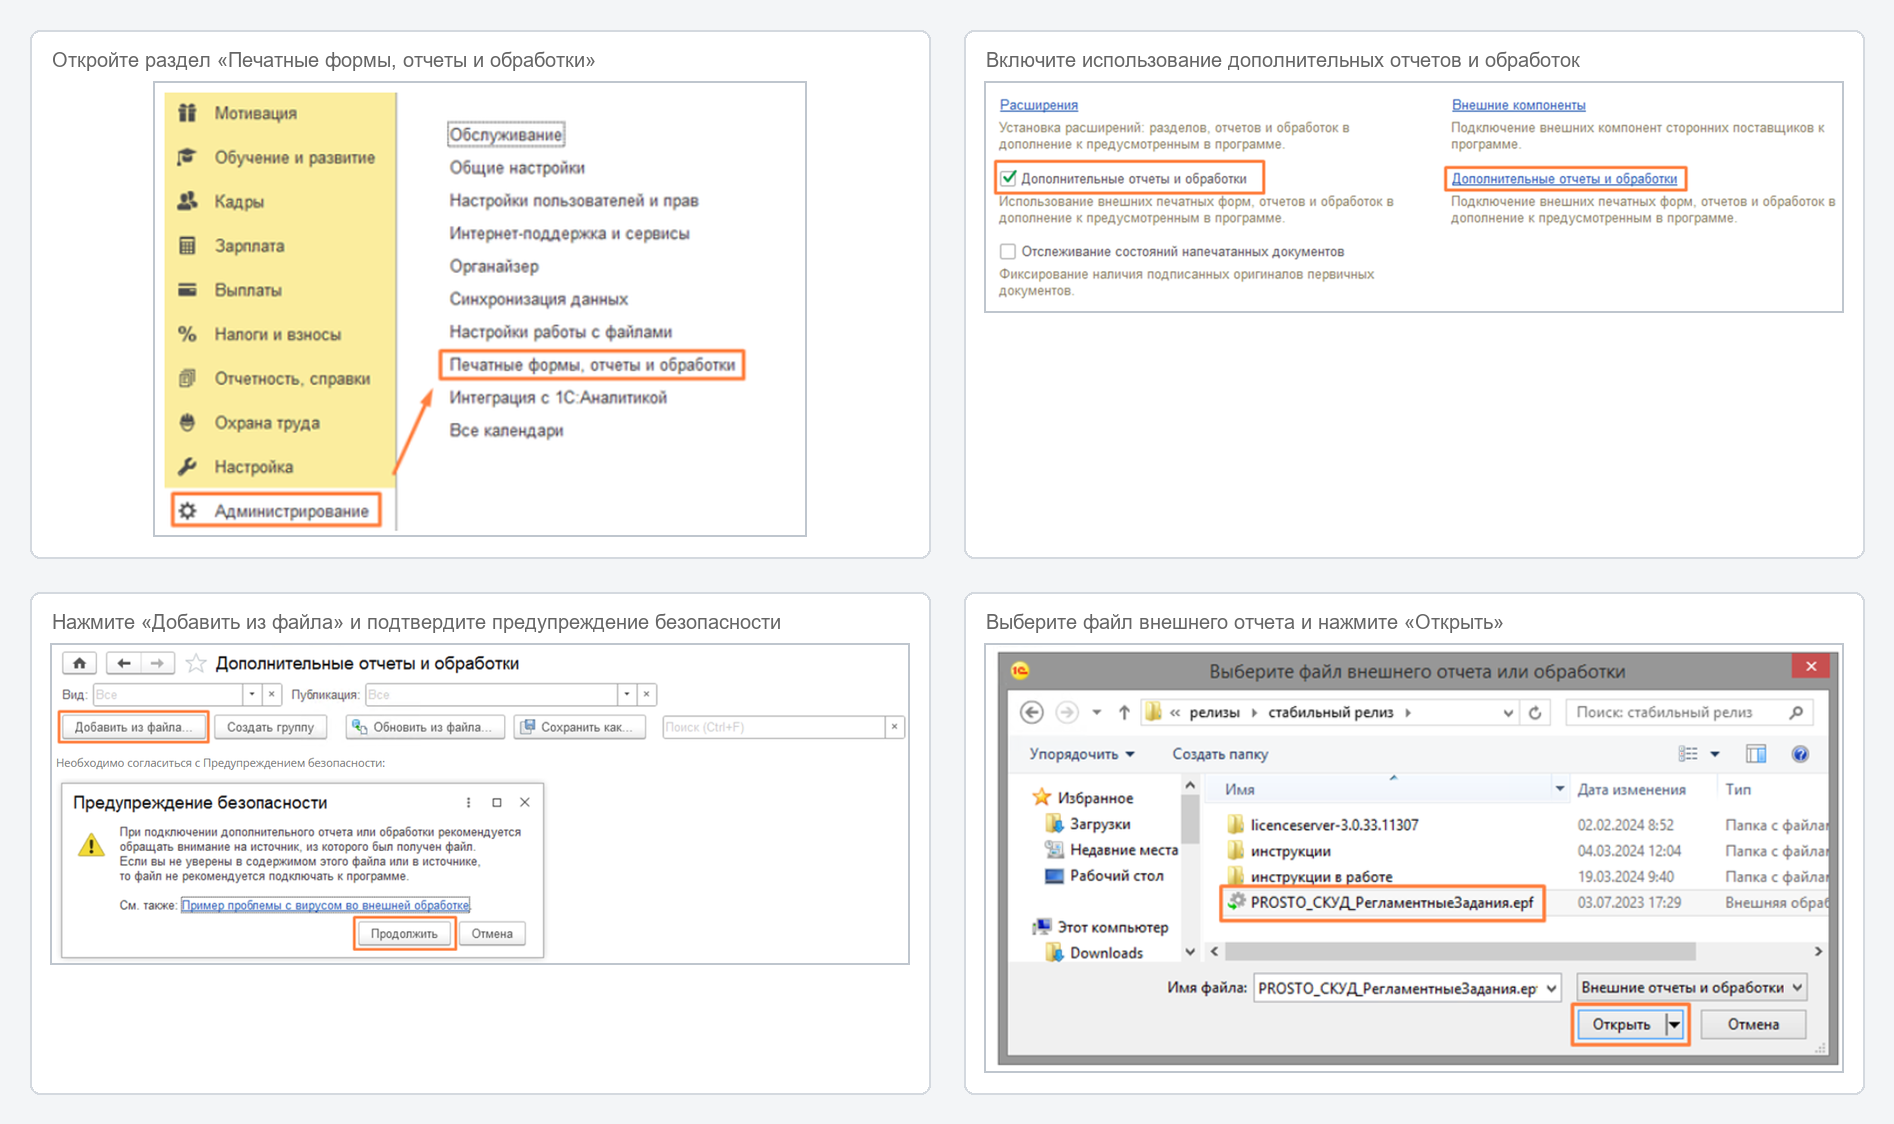Click the horizontal scrollbar in file list
Image resolution: width=1894 pixels, height=1124 pixels.
1460,951
